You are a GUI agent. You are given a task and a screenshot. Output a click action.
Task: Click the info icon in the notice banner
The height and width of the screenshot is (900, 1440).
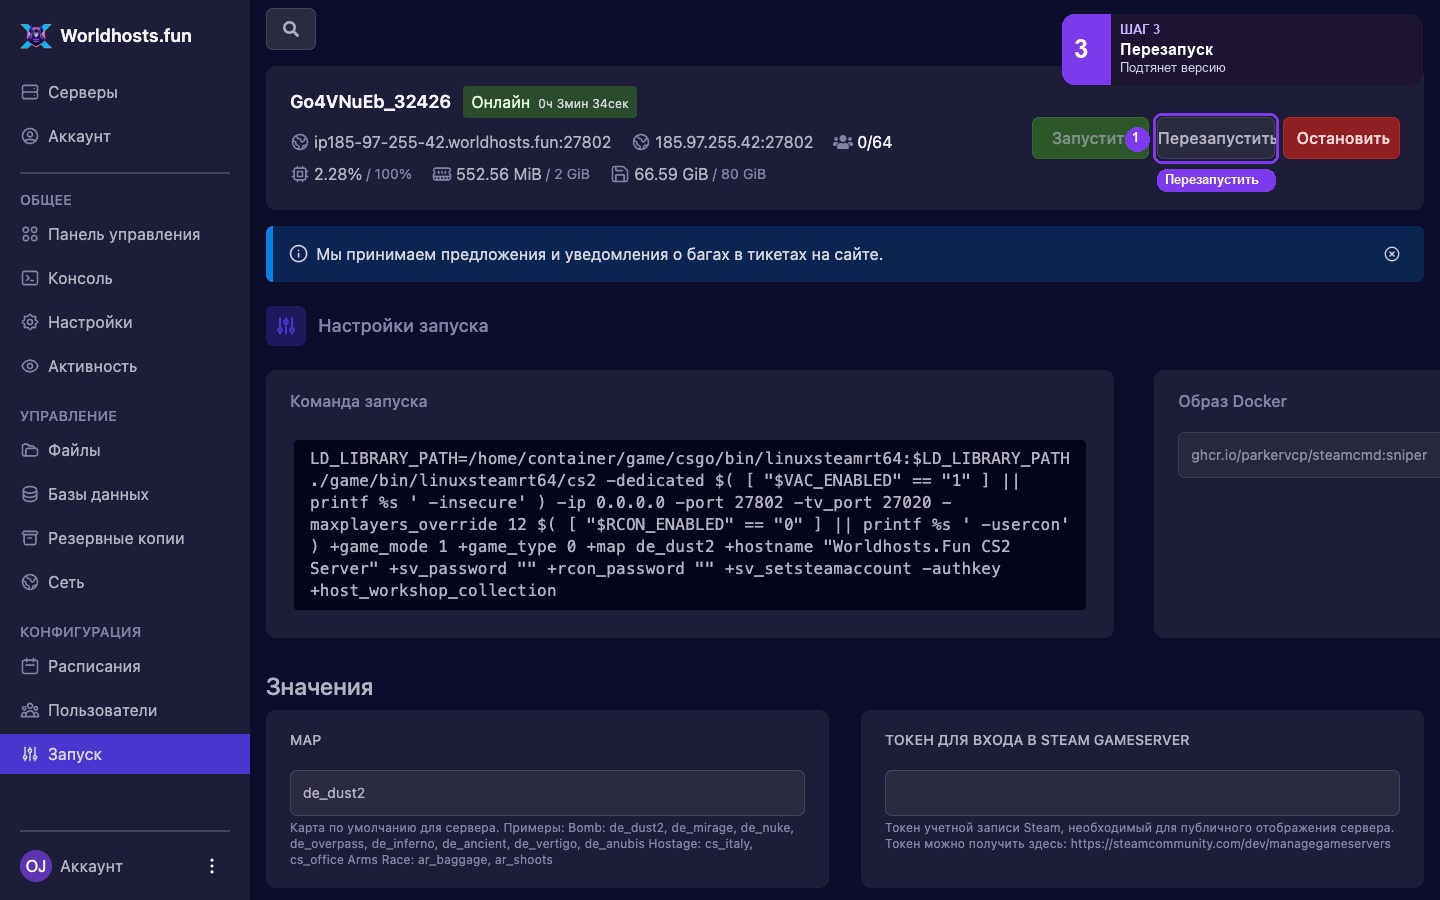298,254
